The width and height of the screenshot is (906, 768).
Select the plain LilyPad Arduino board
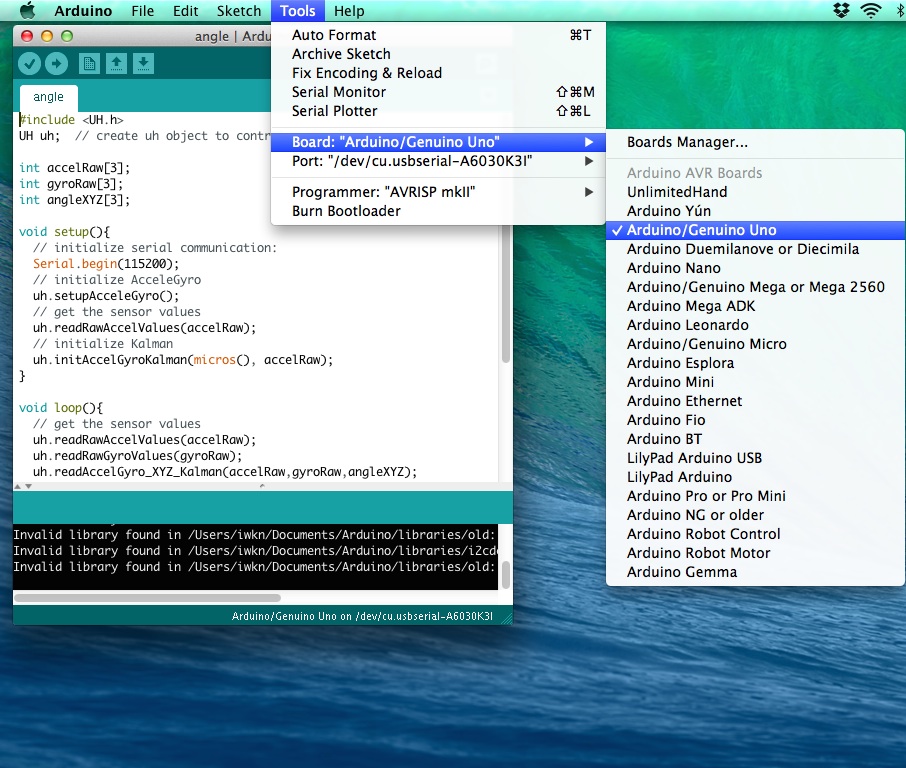755,477
